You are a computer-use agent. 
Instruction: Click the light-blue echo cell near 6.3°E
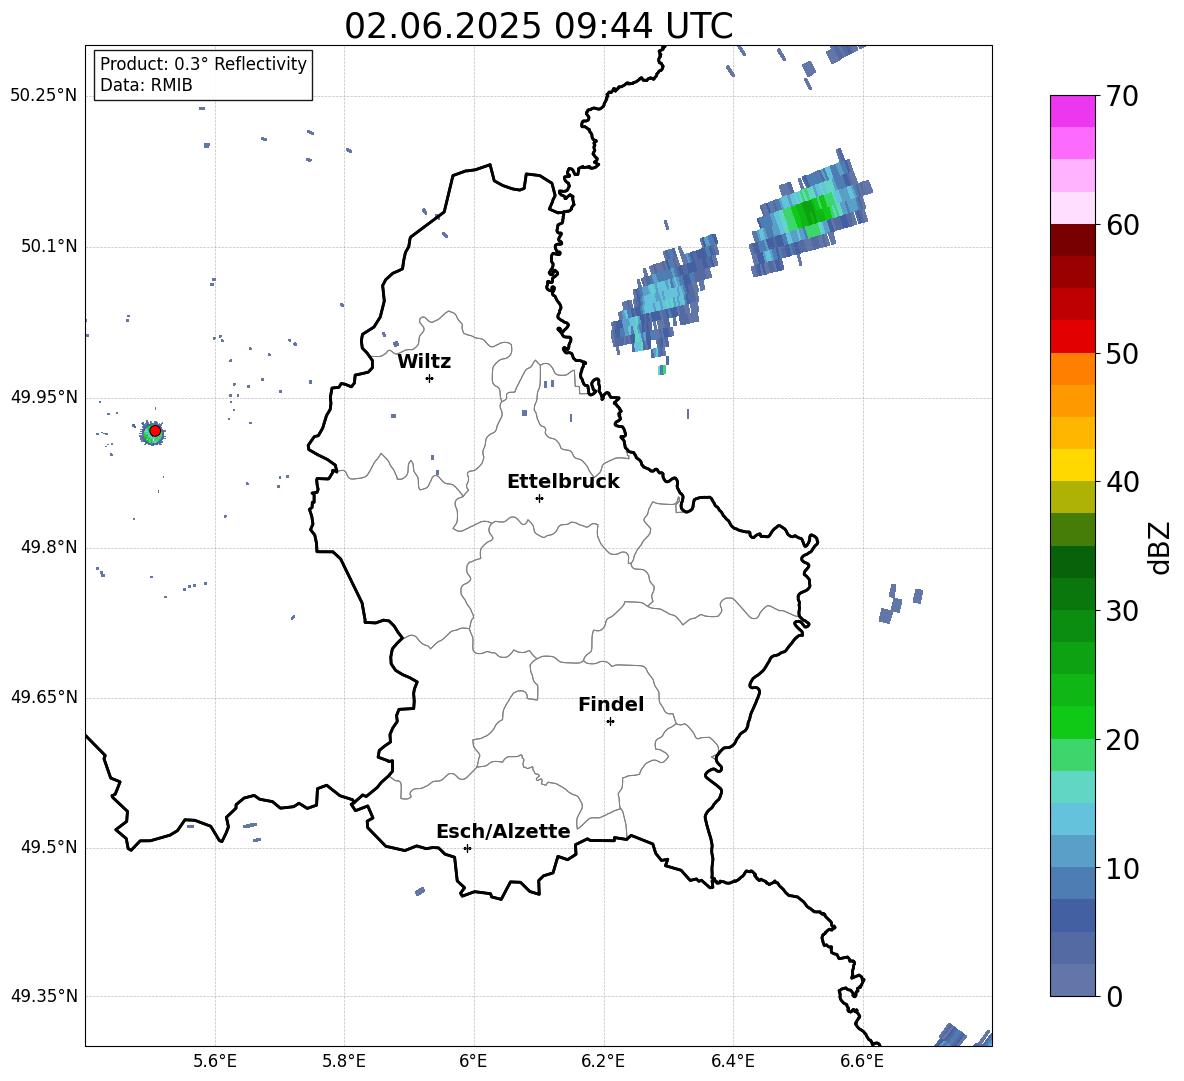664,296
